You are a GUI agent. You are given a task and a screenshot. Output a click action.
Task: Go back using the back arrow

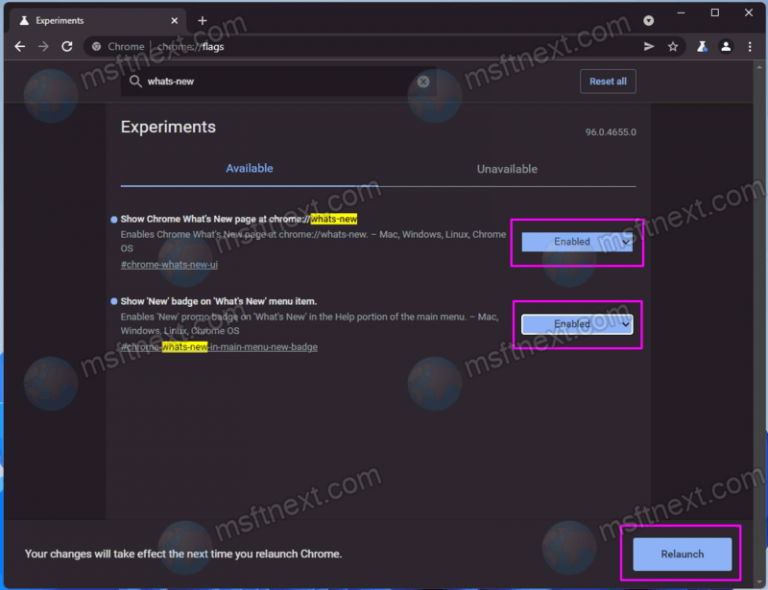(x=20, y=47)
